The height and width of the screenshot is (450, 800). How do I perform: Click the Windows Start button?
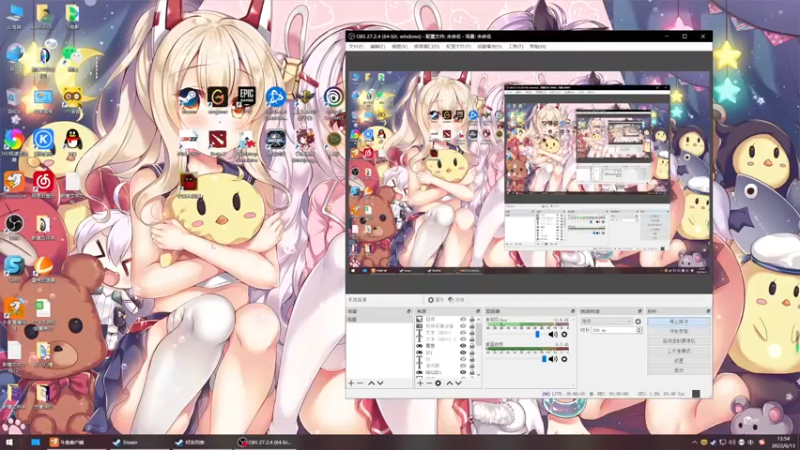(9, 442)
